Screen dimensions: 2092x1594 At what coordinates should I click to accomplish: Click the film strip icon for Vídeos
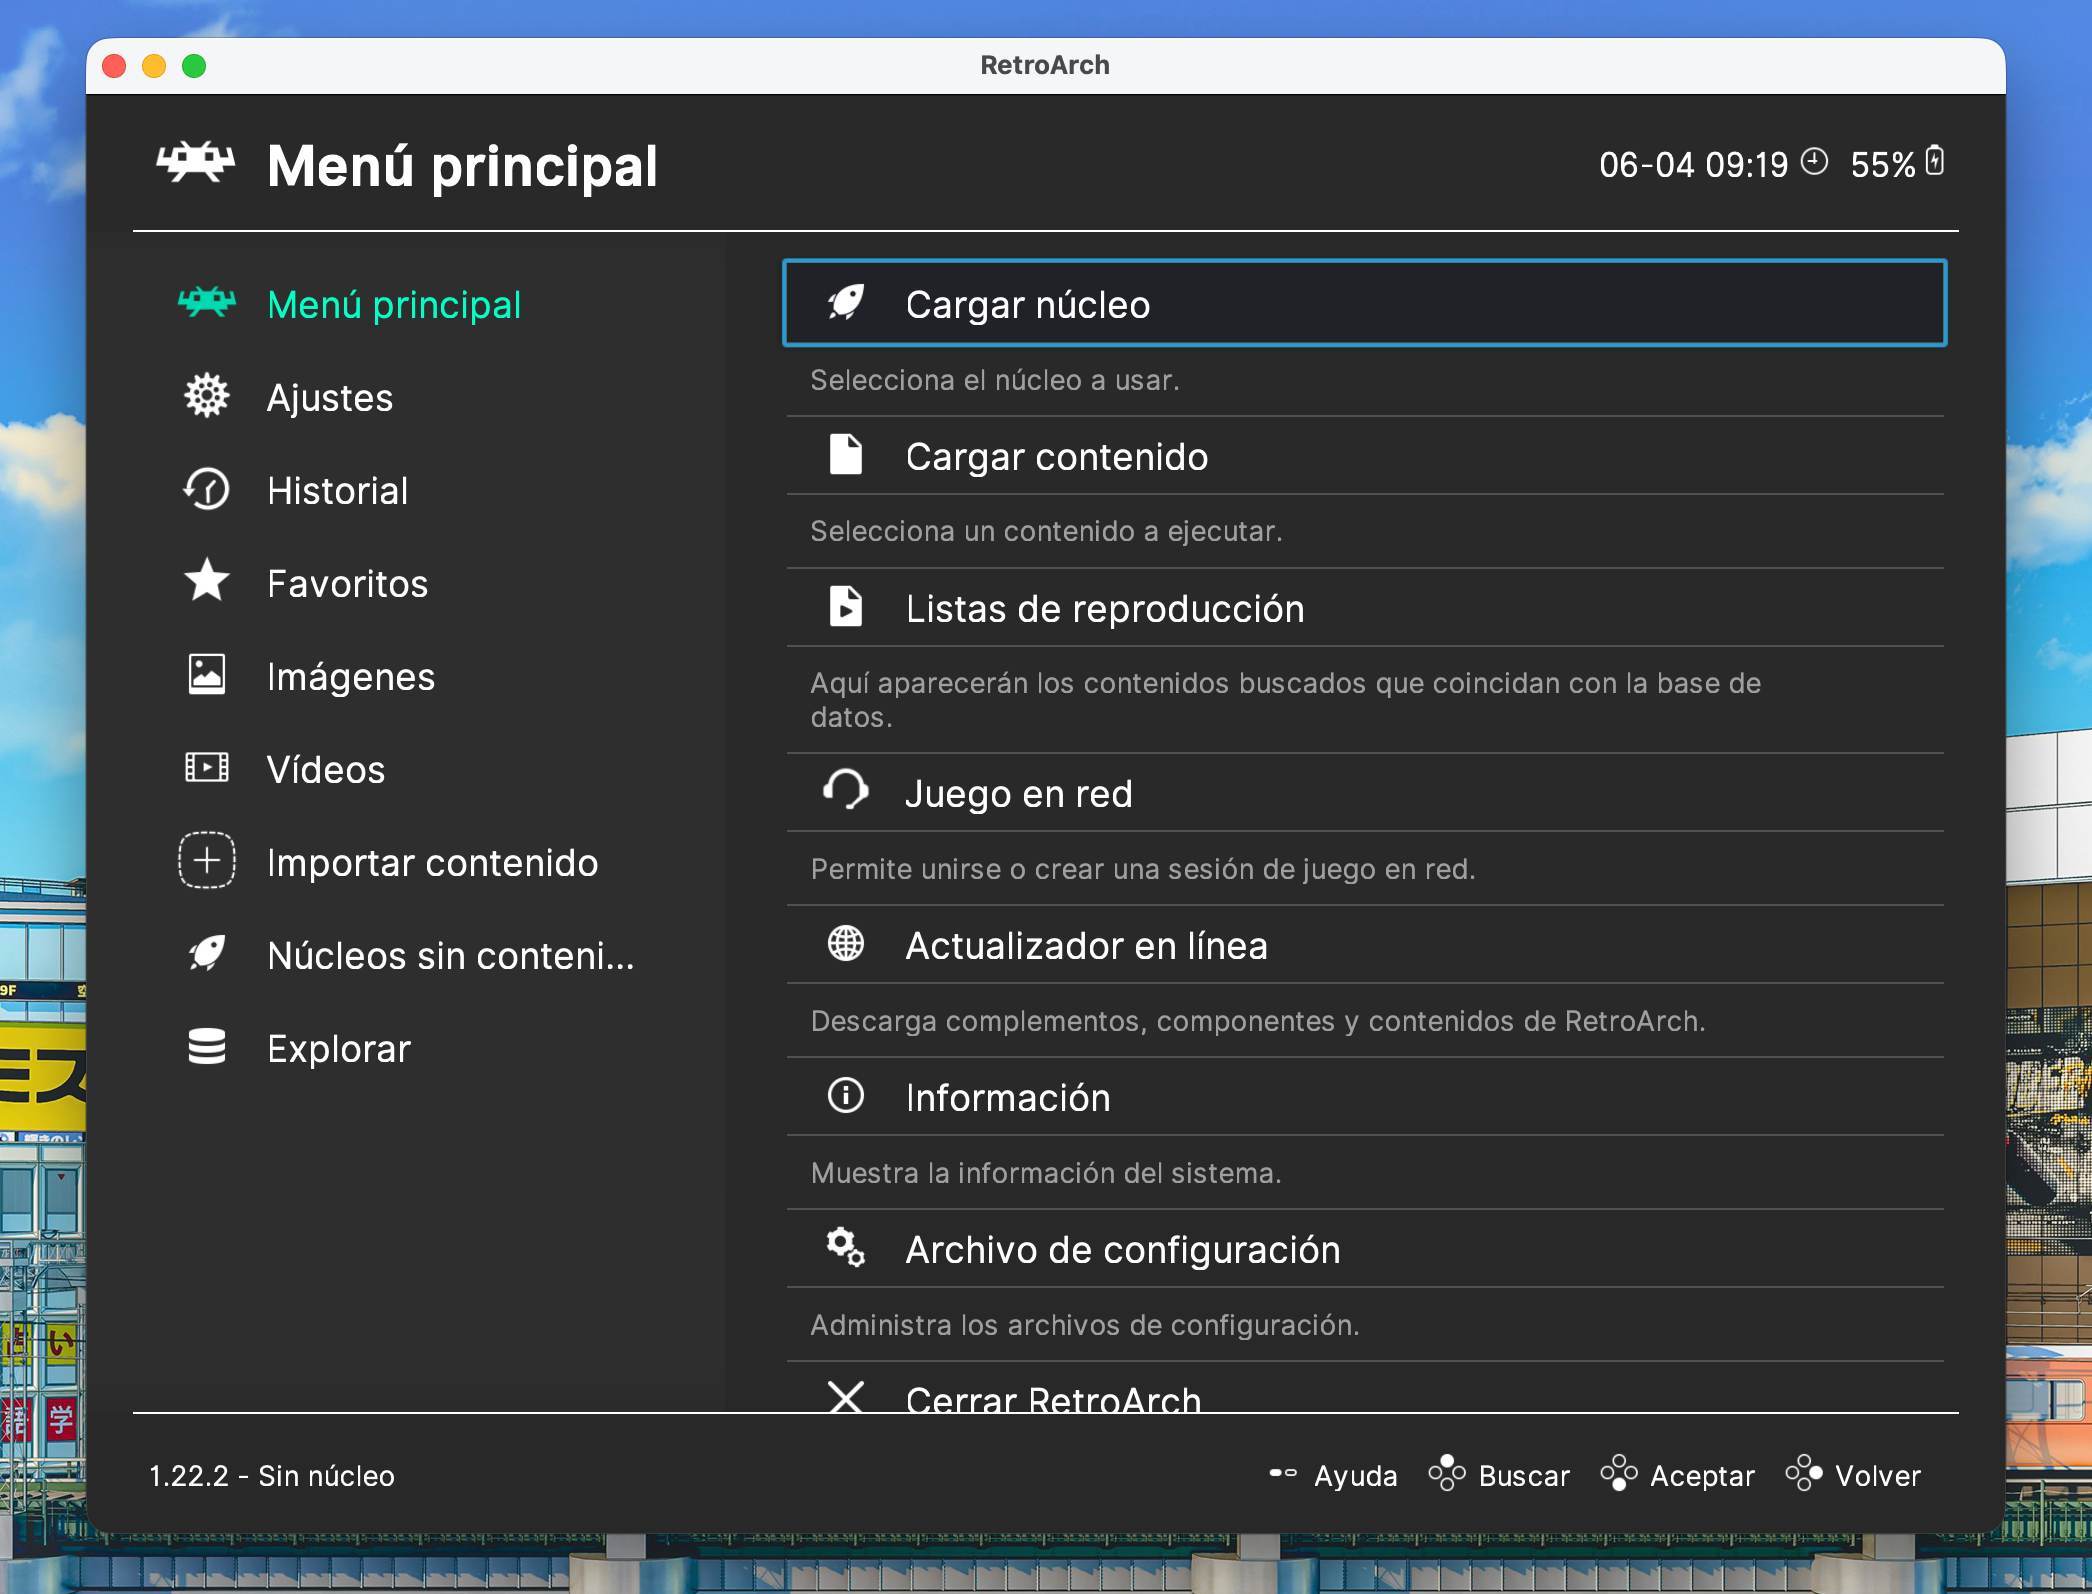click(x=207, y=768)
